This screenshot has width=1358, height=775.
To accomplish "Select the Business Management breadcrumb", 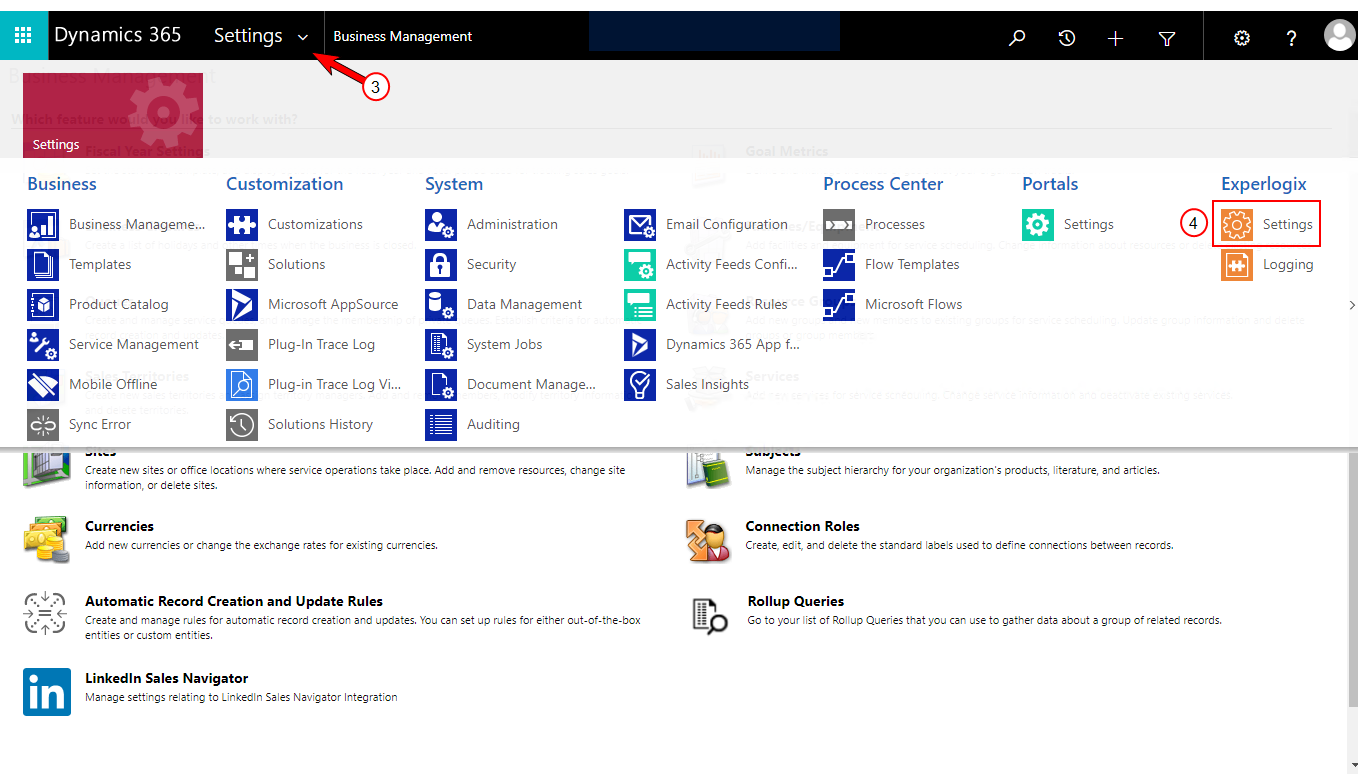I will pos(403,36).
